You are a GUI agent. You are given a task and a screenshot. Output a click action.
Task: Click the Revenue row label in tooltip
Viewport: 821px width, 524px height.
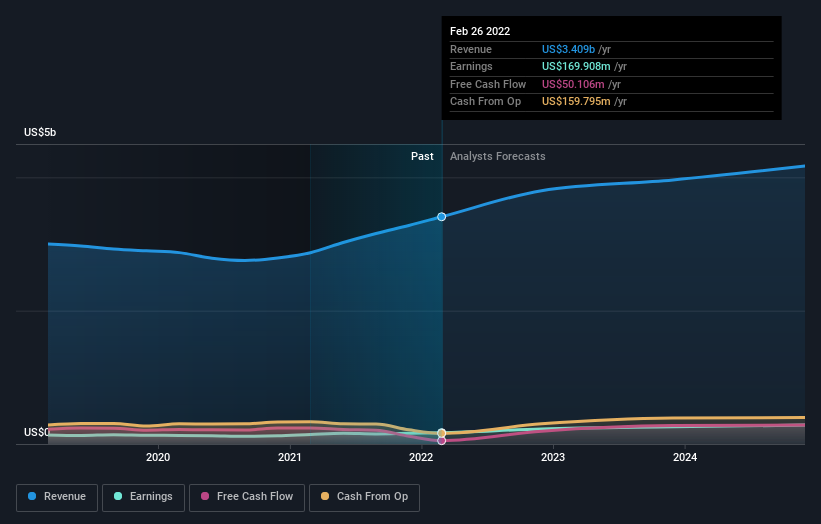(471, 49)
